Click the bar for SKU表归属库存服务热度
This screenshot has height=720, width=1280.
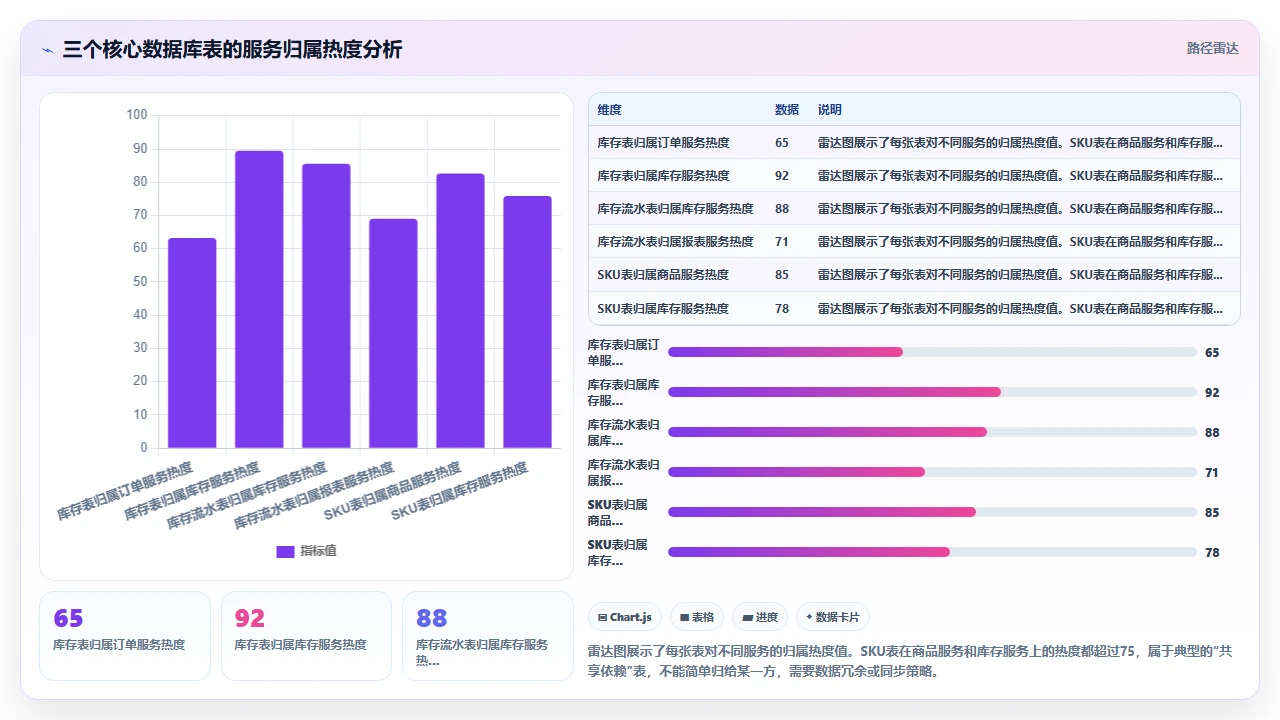pyautogui.click(x=527, y=322)
